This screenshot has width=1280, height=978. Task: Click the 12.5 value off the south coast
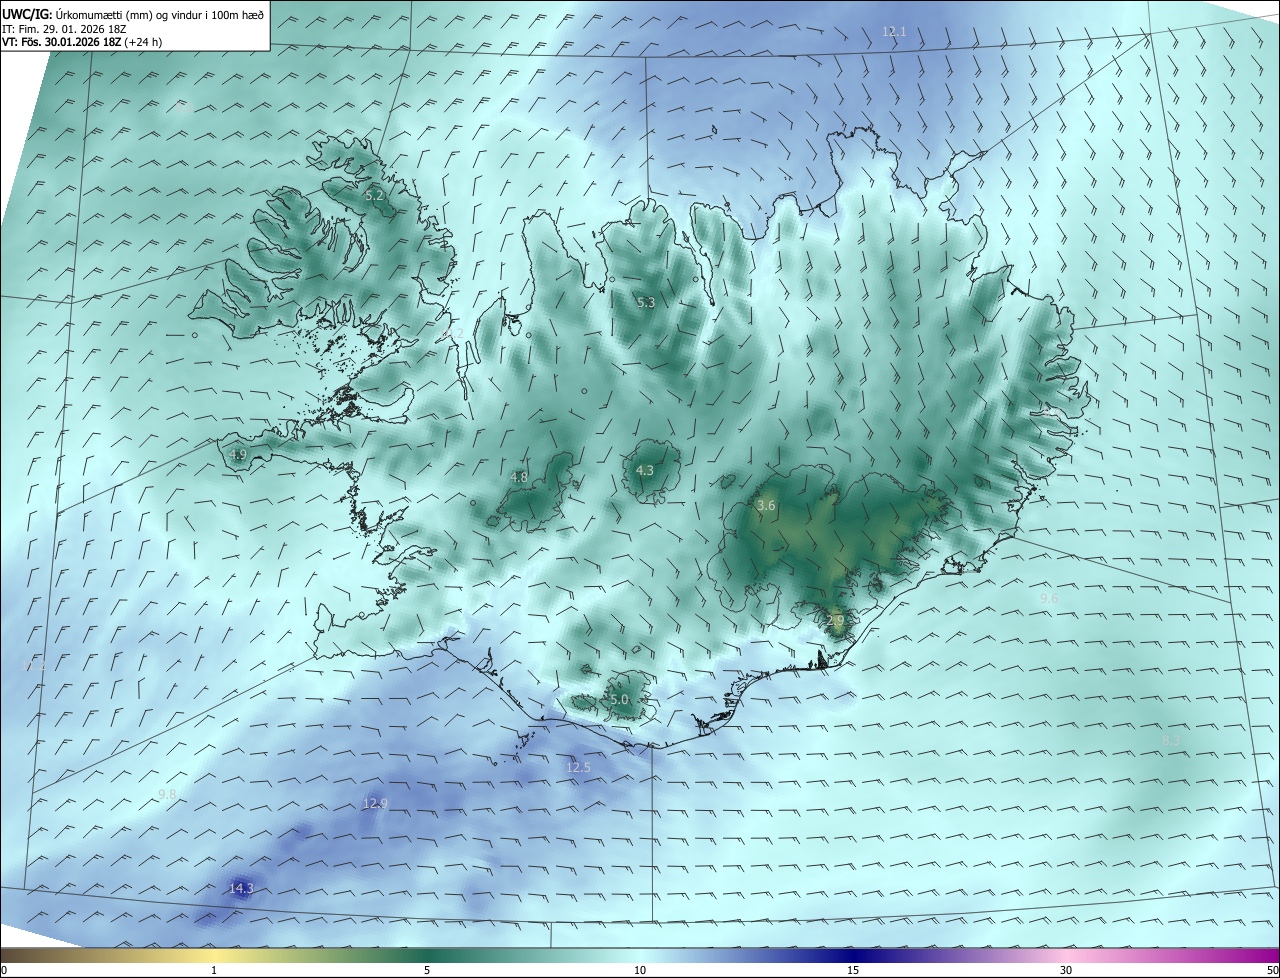pos(578,768)
